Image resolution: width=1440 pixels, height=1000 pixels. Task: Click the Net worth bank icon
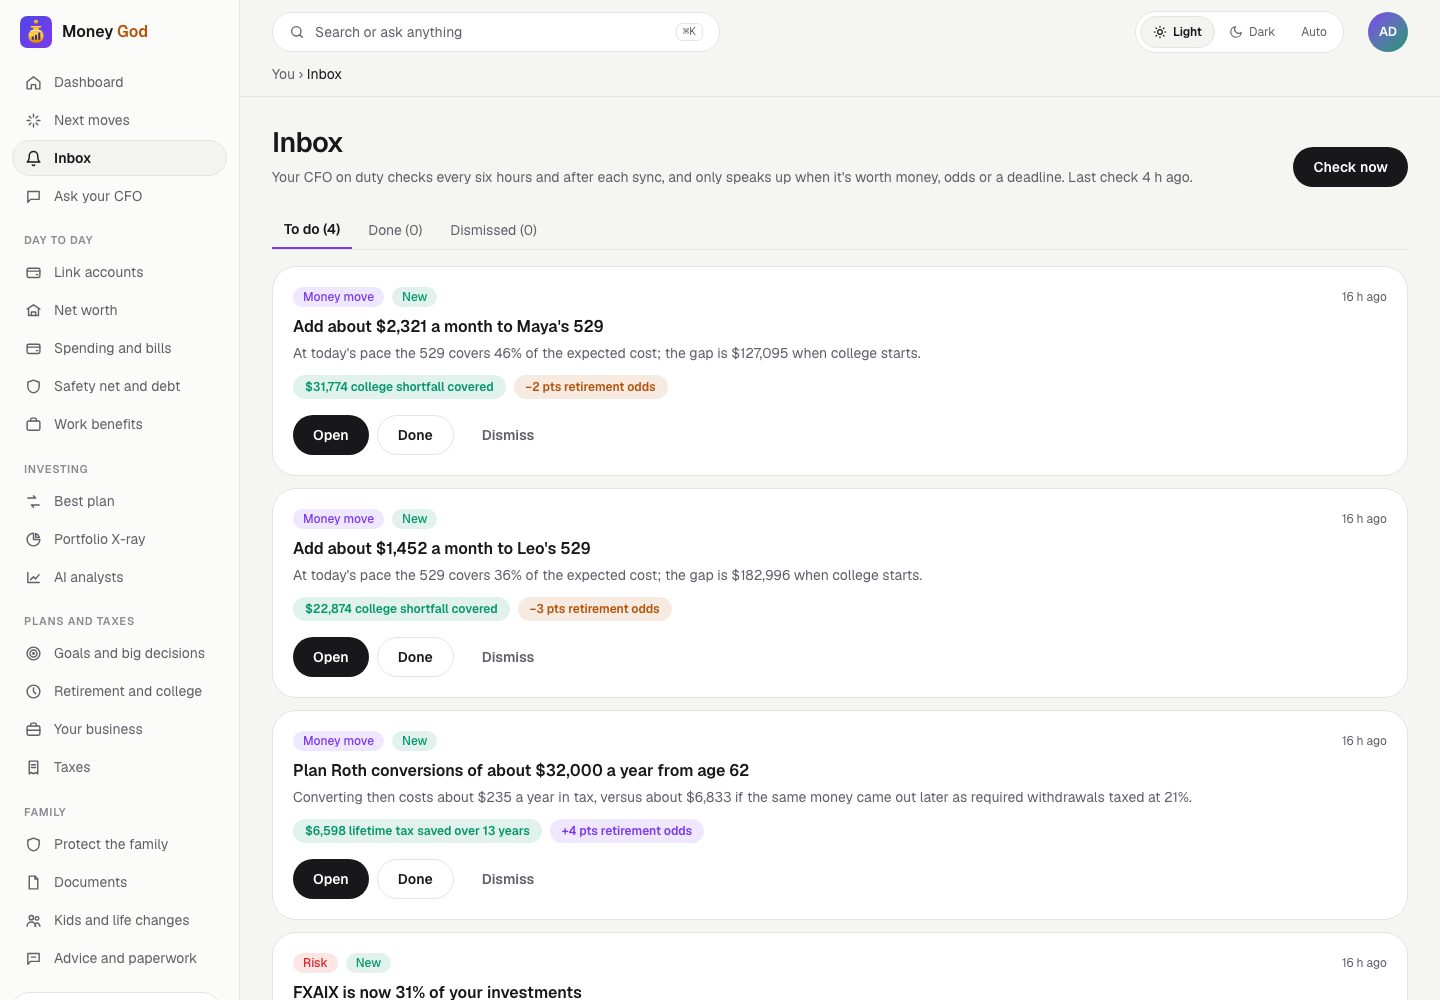pyautogui.click(x=33, y=310)
